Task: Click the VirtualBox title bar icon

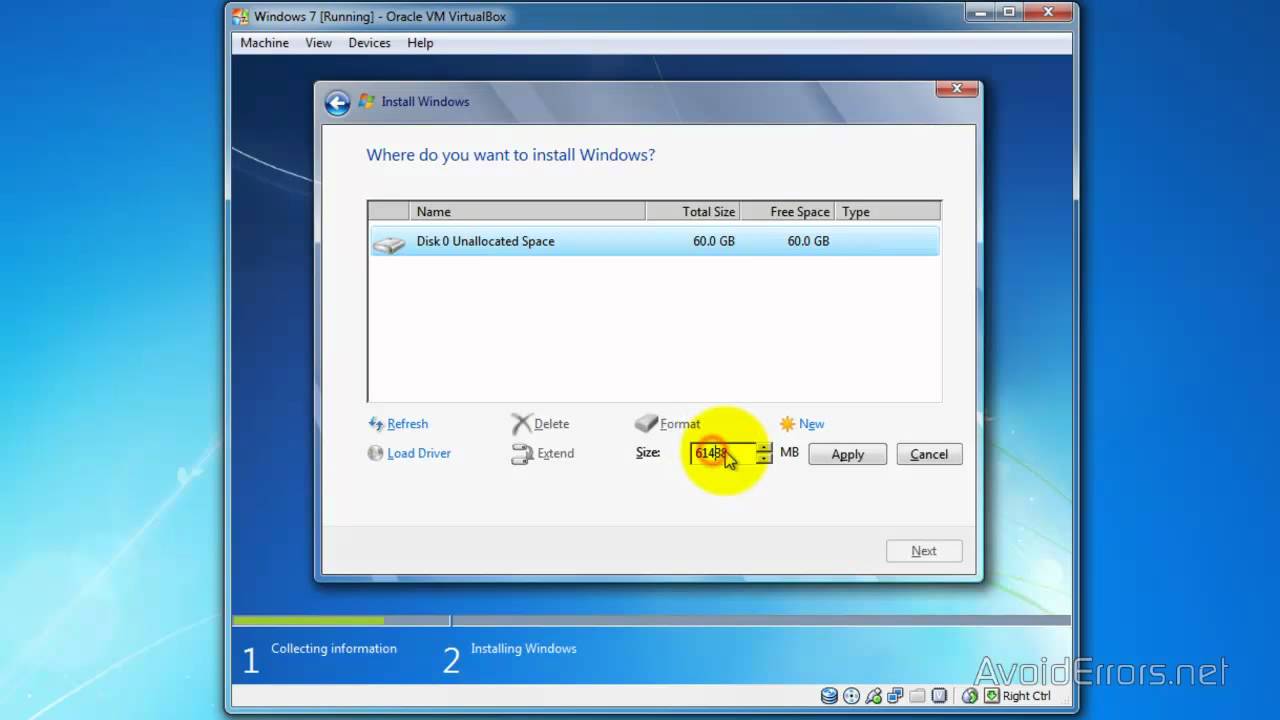Action: point(240,16)
